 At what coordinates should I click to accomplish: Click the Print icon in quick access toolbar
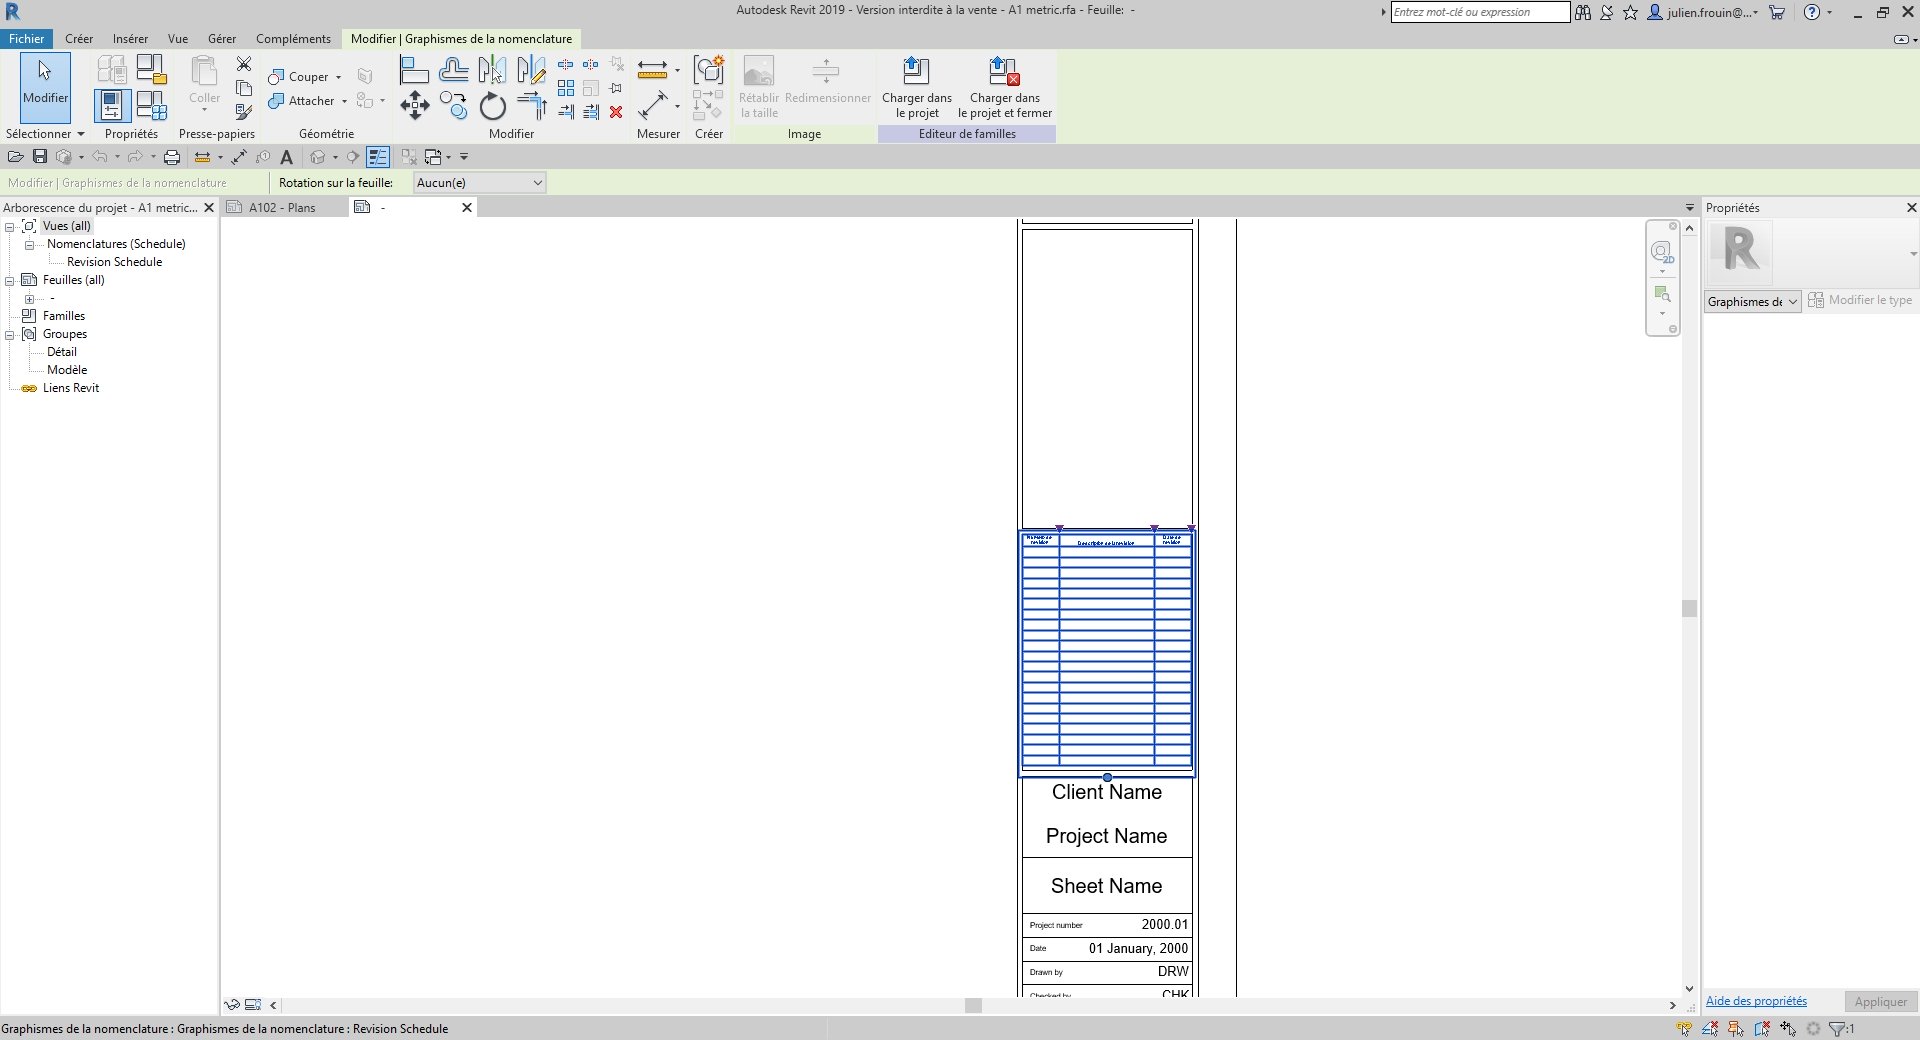172,157
